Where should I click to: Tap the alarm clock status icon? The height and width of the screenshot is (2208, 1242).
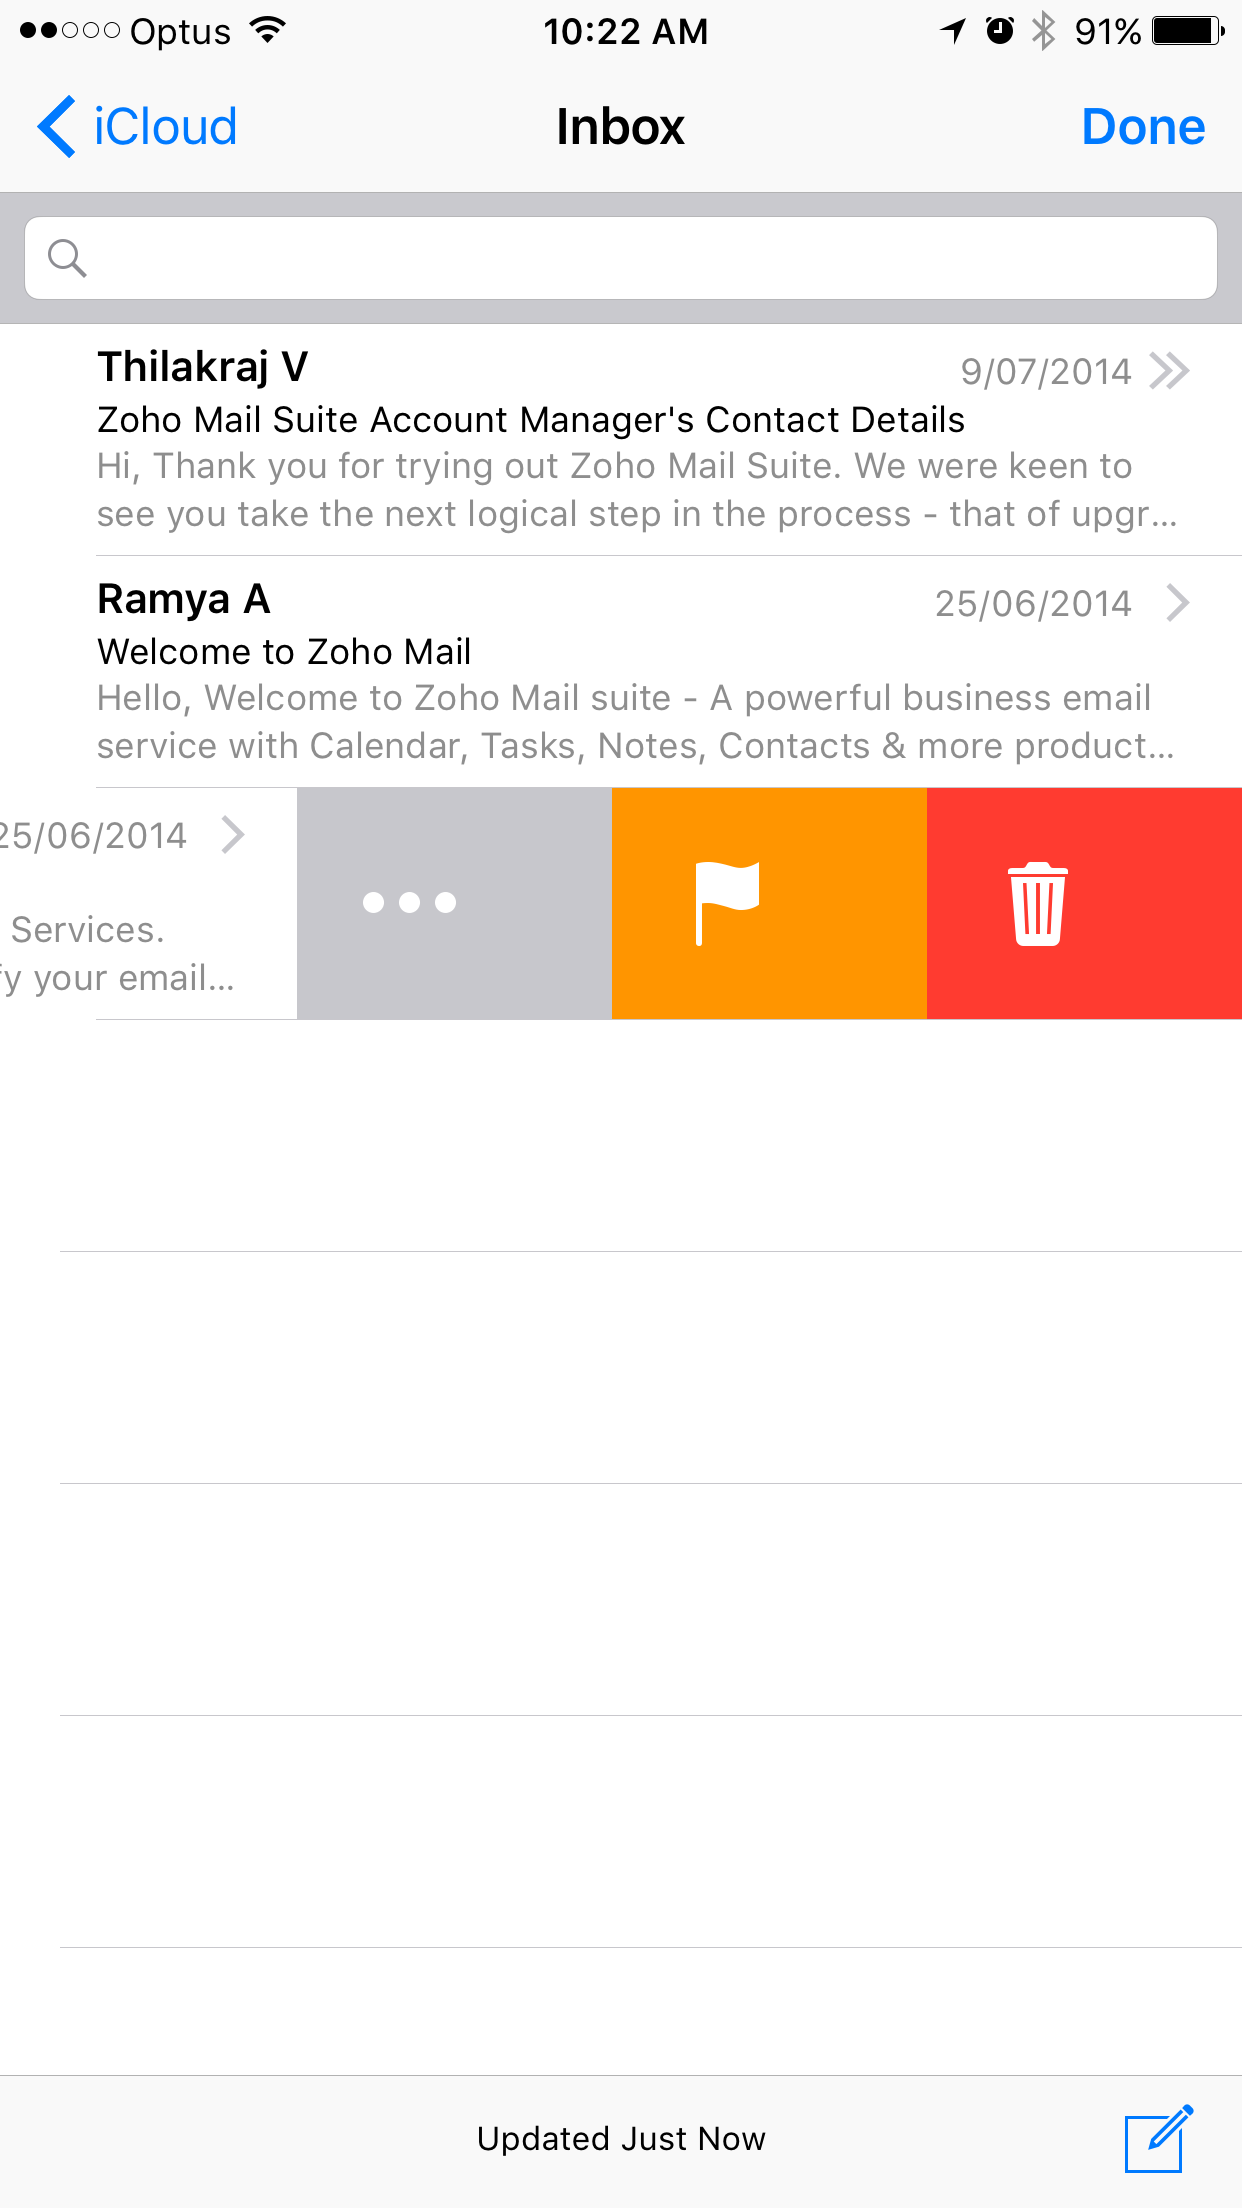(x=999, y=31)
